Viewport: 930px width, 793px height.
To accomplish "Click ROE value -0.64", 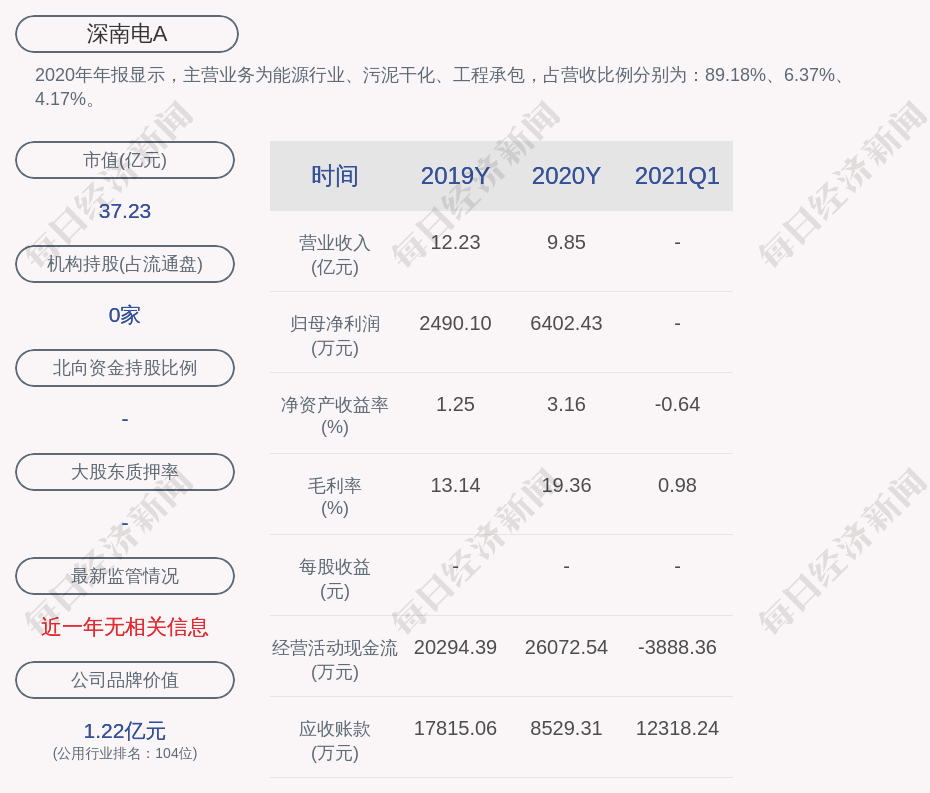I will point(677,405).
